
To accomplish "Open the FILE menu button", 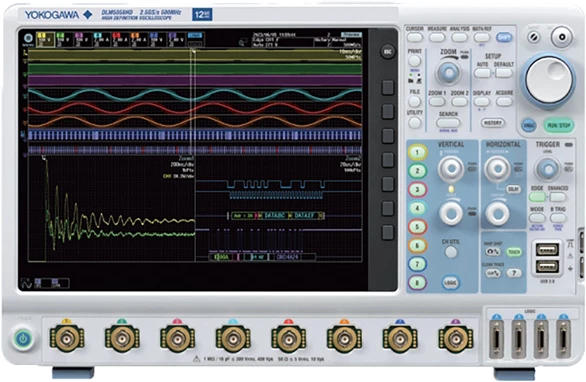I will point(414,101).
